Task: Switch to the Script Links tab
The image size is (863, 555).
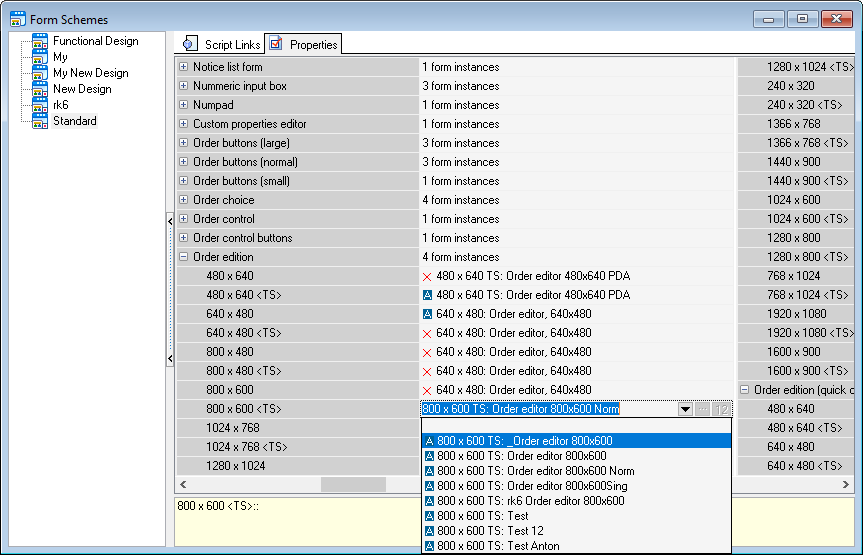Action: tap(221, 44)
